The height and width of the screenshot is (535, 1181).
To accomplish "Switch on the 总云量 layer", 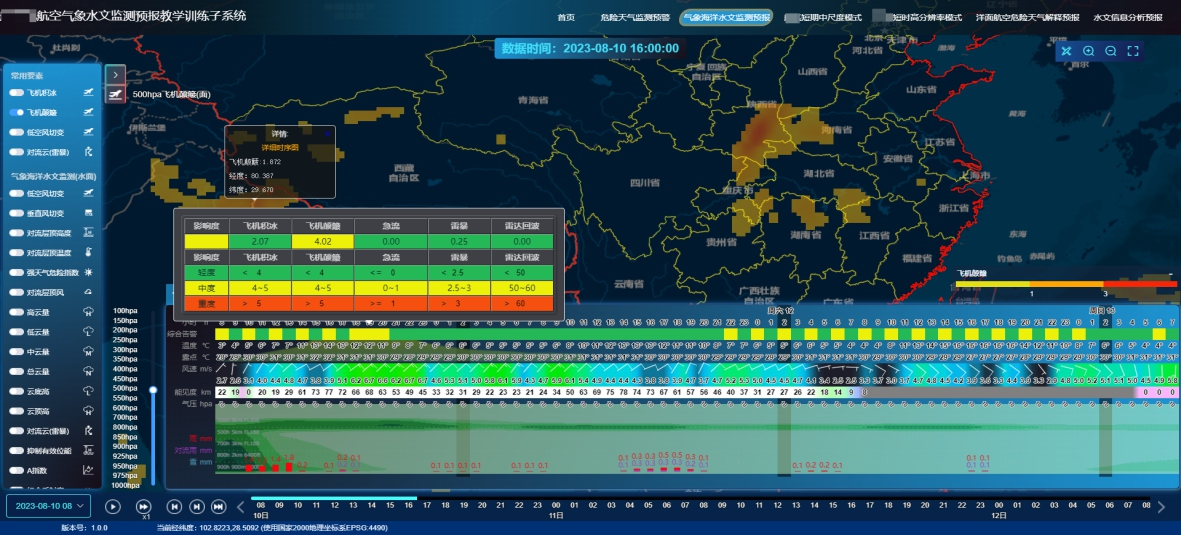I will (x=17, y=371).
